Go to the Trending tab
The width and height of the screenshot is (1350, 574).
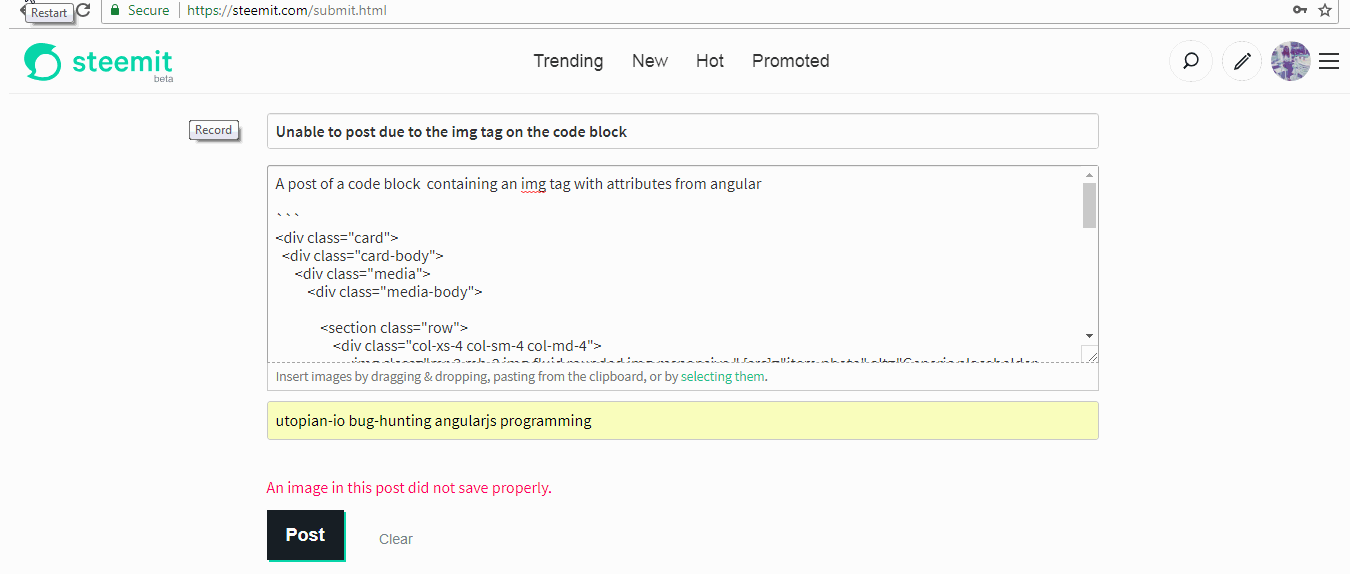[x=568, y=61]
